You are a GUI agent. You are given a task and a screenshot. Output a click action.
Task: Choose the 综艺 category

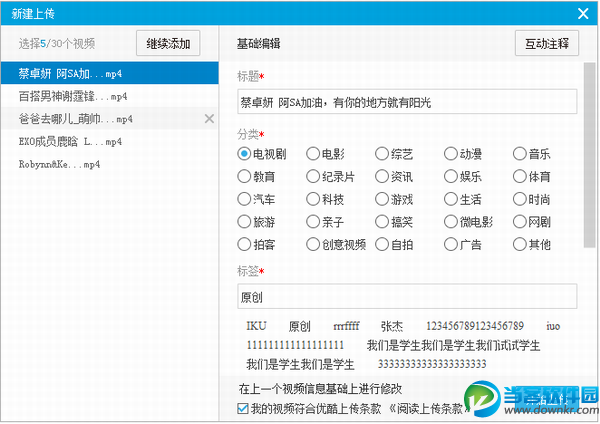pyautogui.click(x=394, y=154)
